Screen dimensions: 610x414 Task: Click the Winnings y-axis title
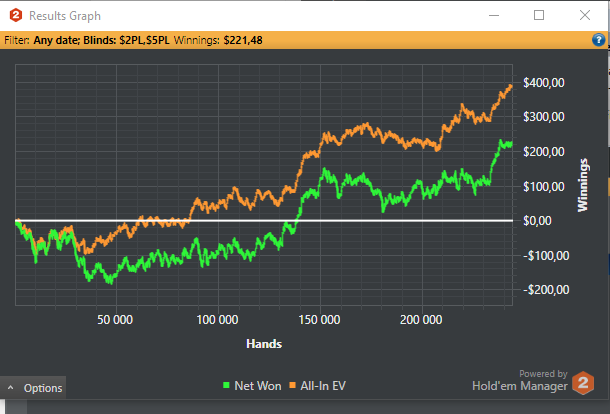(x=582, y=185)
